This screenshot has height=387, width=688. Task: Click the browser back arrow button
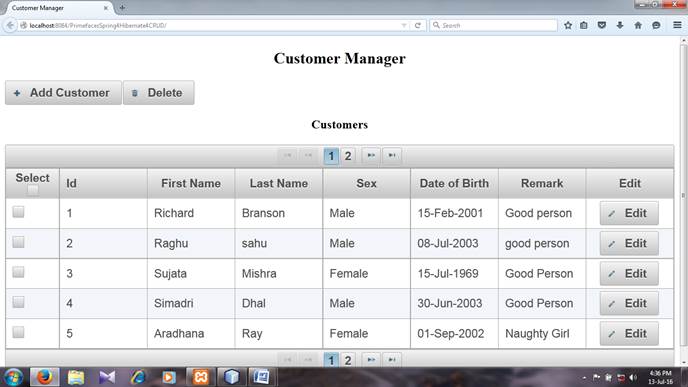tap(10, 25)
